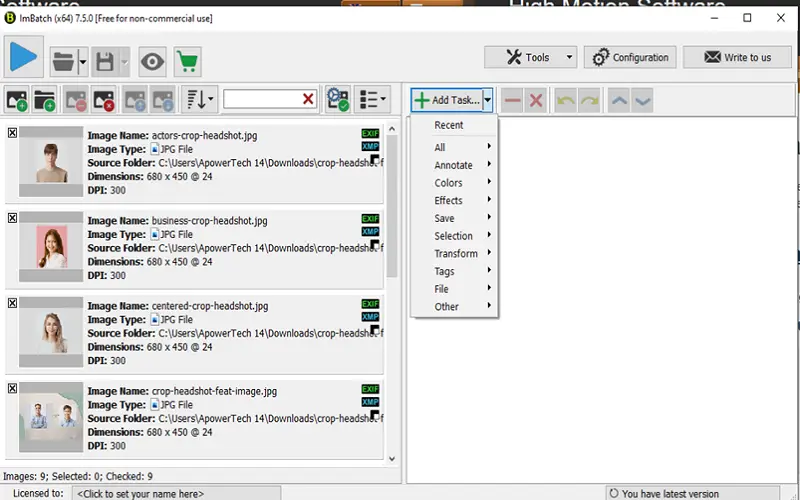Click the delete all tasks X icon
The image size is (800, 500).
[x=536, y=100]
